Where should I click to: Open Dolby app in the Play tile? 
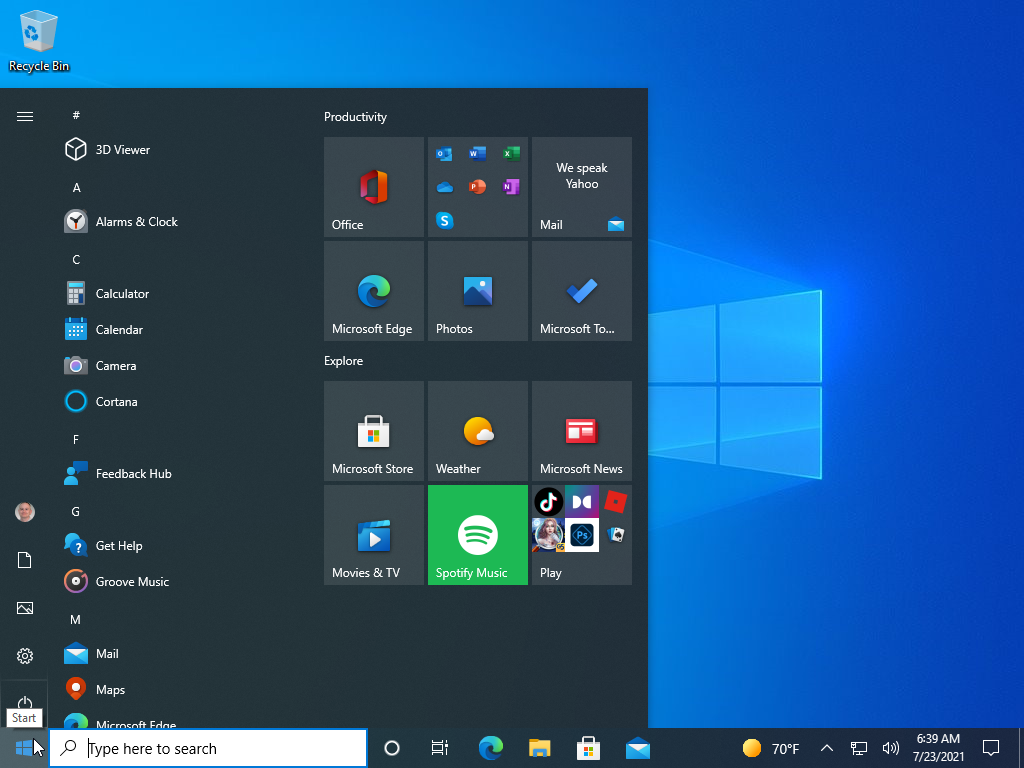(582, 502)
